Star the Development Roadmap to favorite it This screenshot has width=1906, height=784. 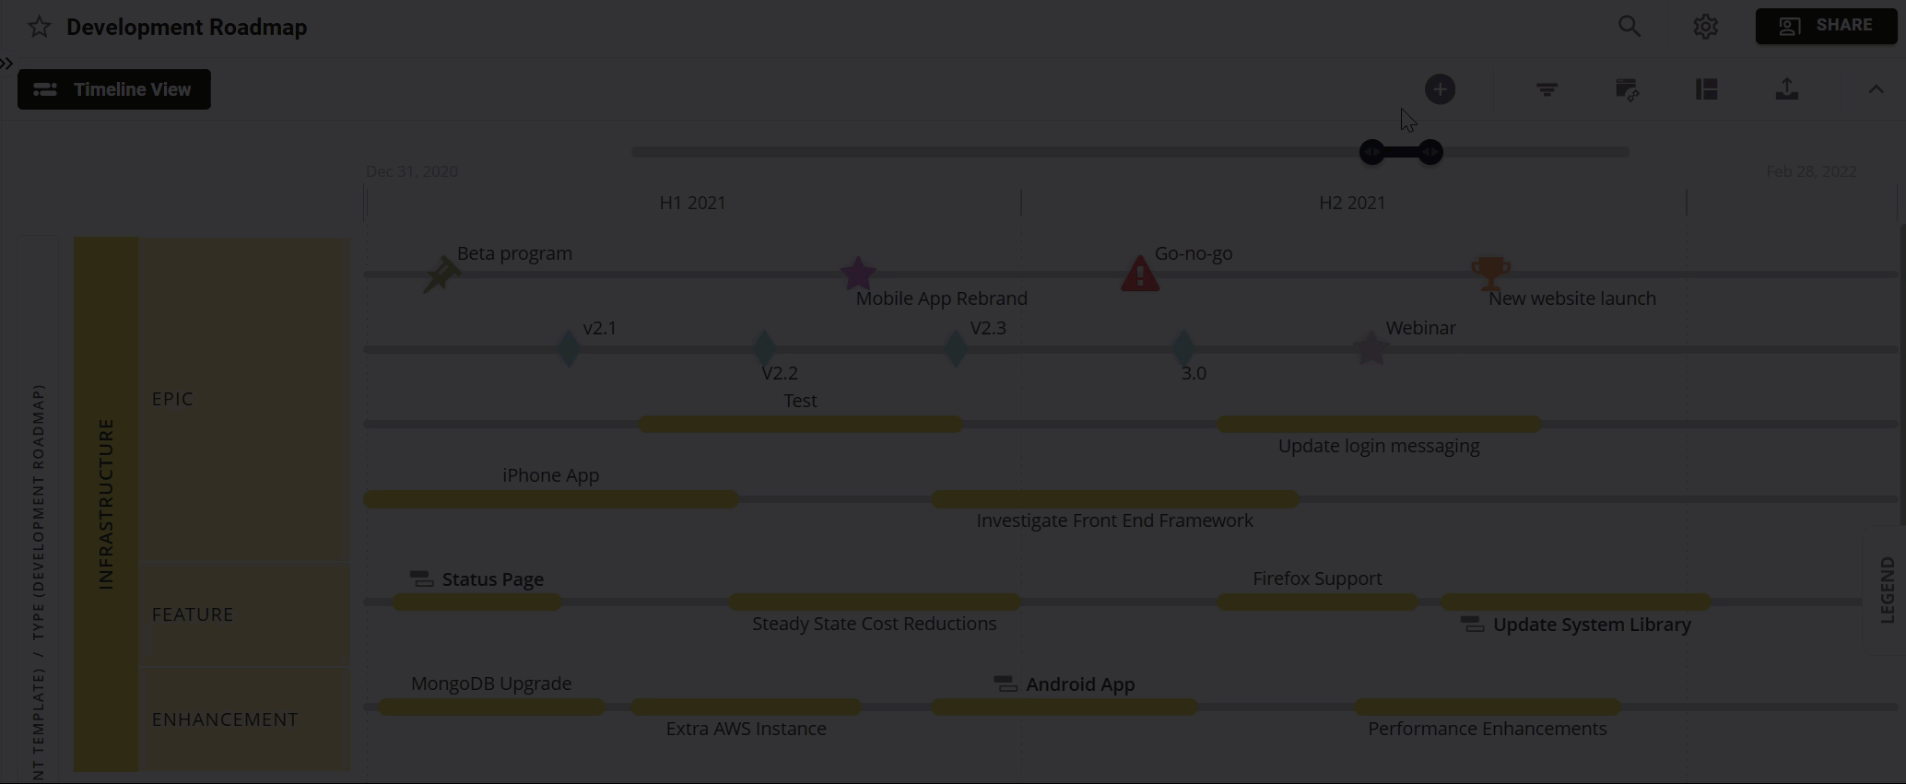[x=38, y=27]
